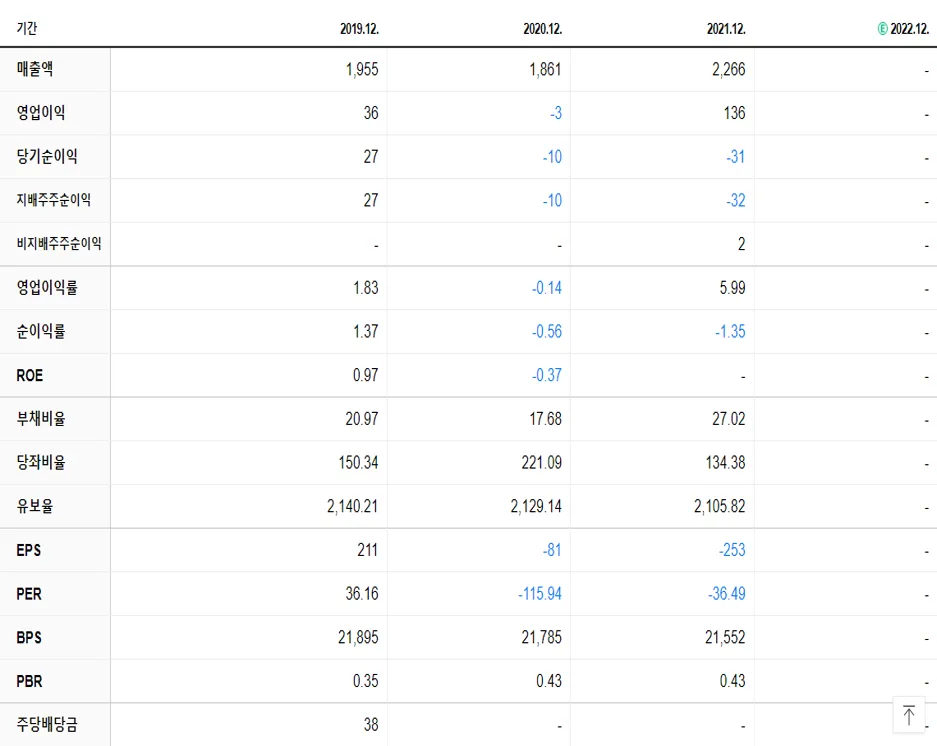Click the ROE value 0.97
The height and width of the screenshot is (746, 937).
click(365, 375)
